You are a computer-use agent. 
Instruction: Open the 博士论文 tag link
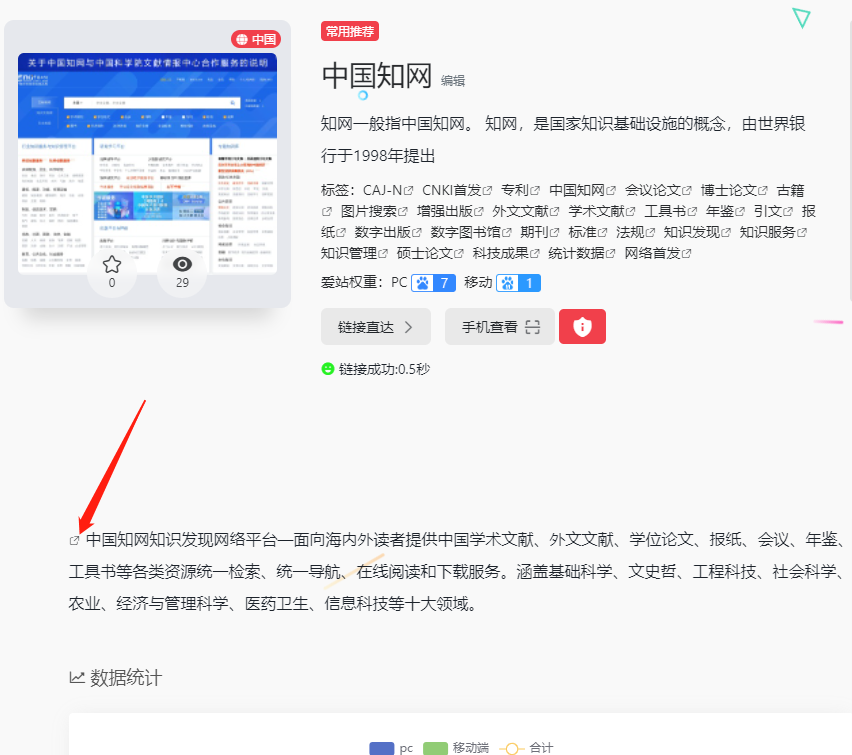click(734, 190)
